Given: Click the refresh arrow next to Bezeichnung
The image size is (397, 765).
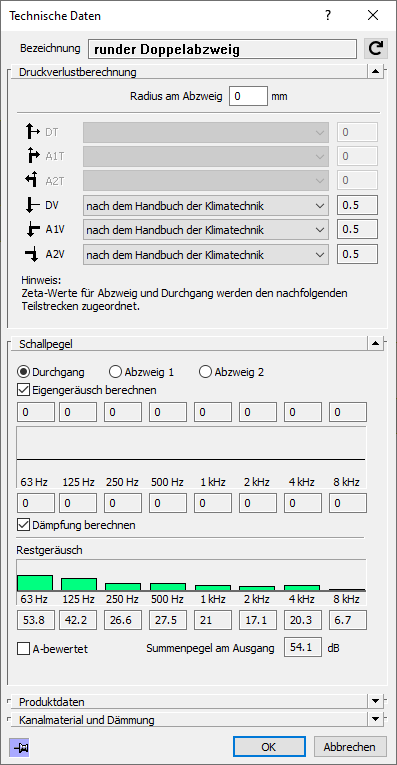Looking at the screenshot, I should pyautogui.click(x=376, y=49).
